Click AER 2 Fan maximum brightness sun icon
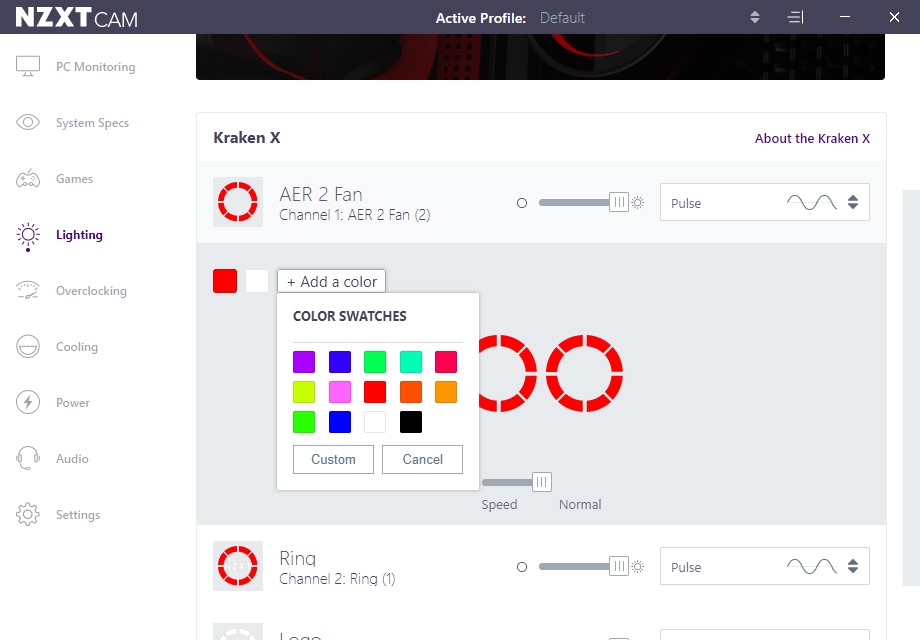 tap(638, 203)
